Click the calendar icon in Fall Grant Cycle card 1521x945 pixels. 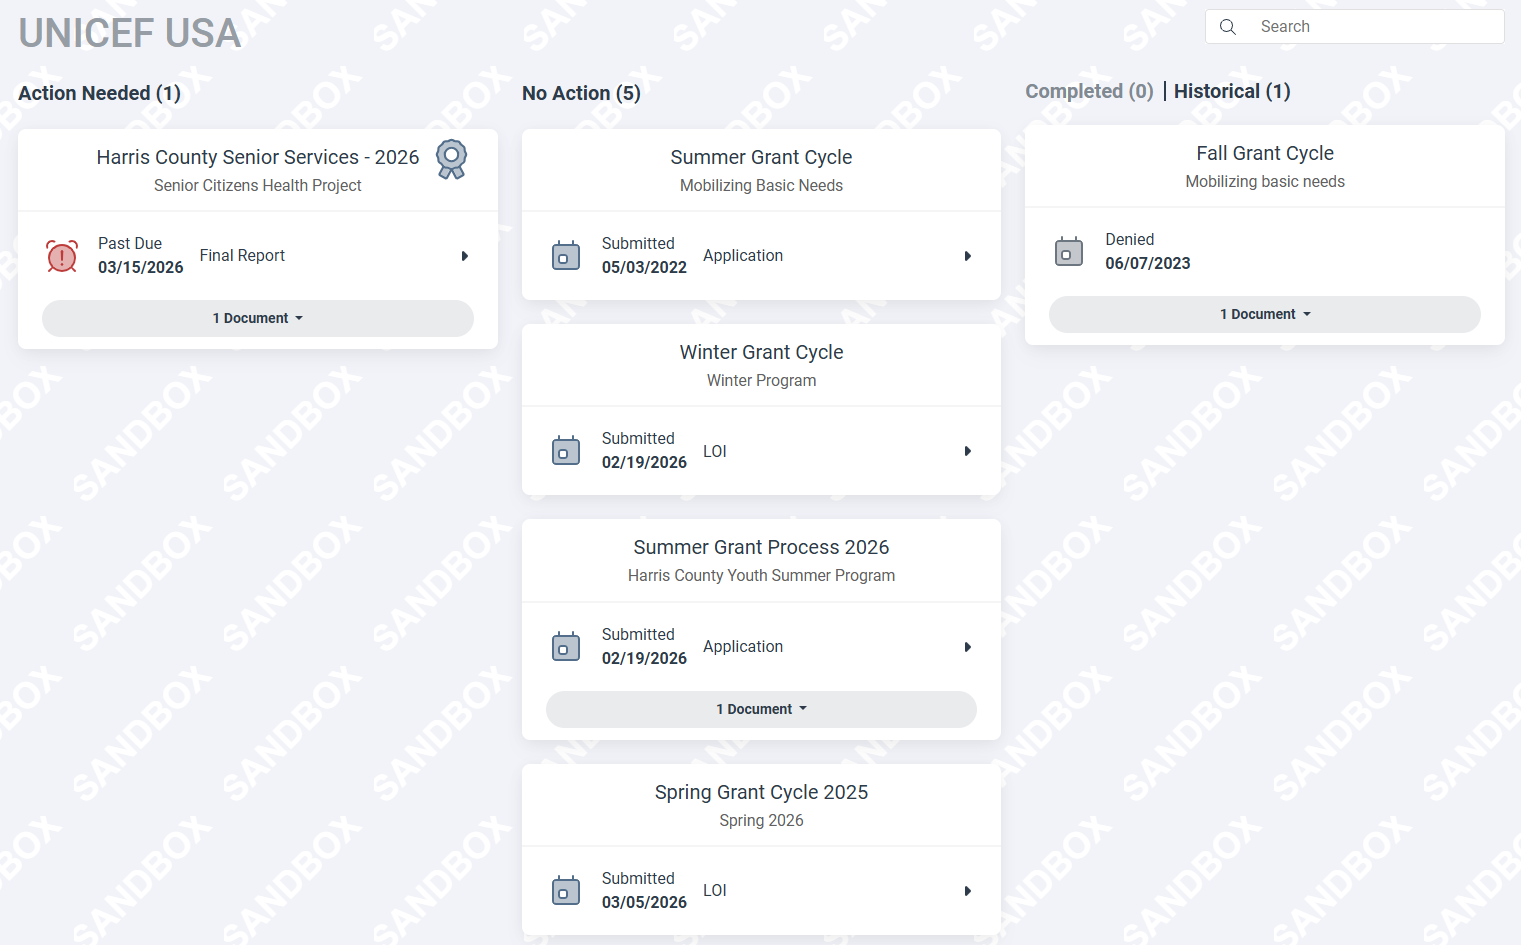pos(1069,252)
